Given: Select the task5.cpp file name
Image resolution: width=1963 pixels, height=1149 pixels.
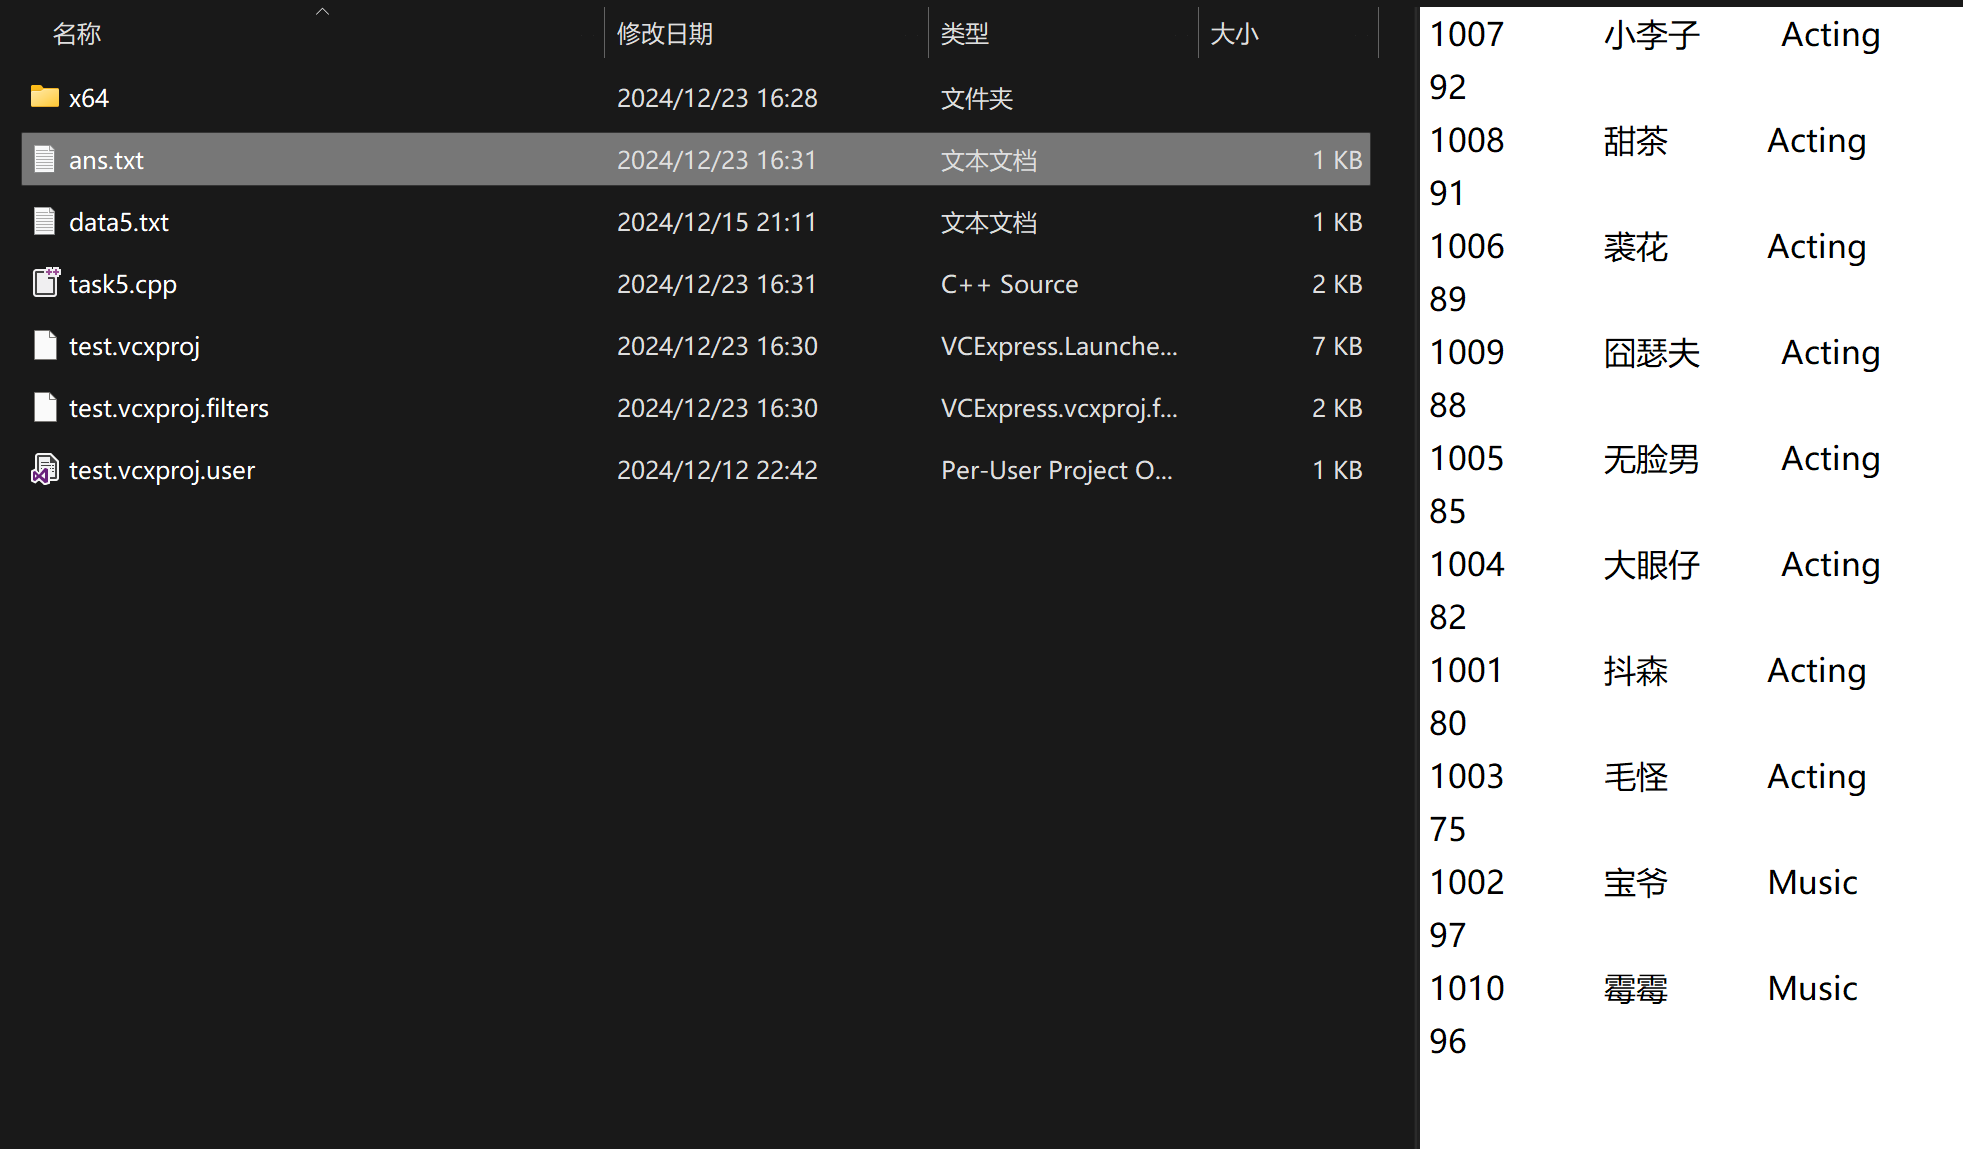Looking at the screenshot, I should point(123,284).
